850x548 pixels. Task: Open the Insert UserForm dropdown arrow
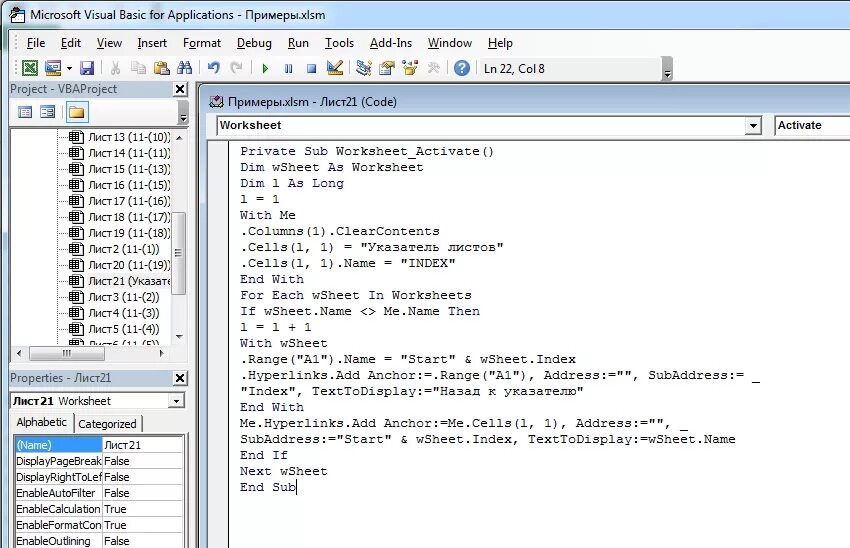click(x=69, y=68)
